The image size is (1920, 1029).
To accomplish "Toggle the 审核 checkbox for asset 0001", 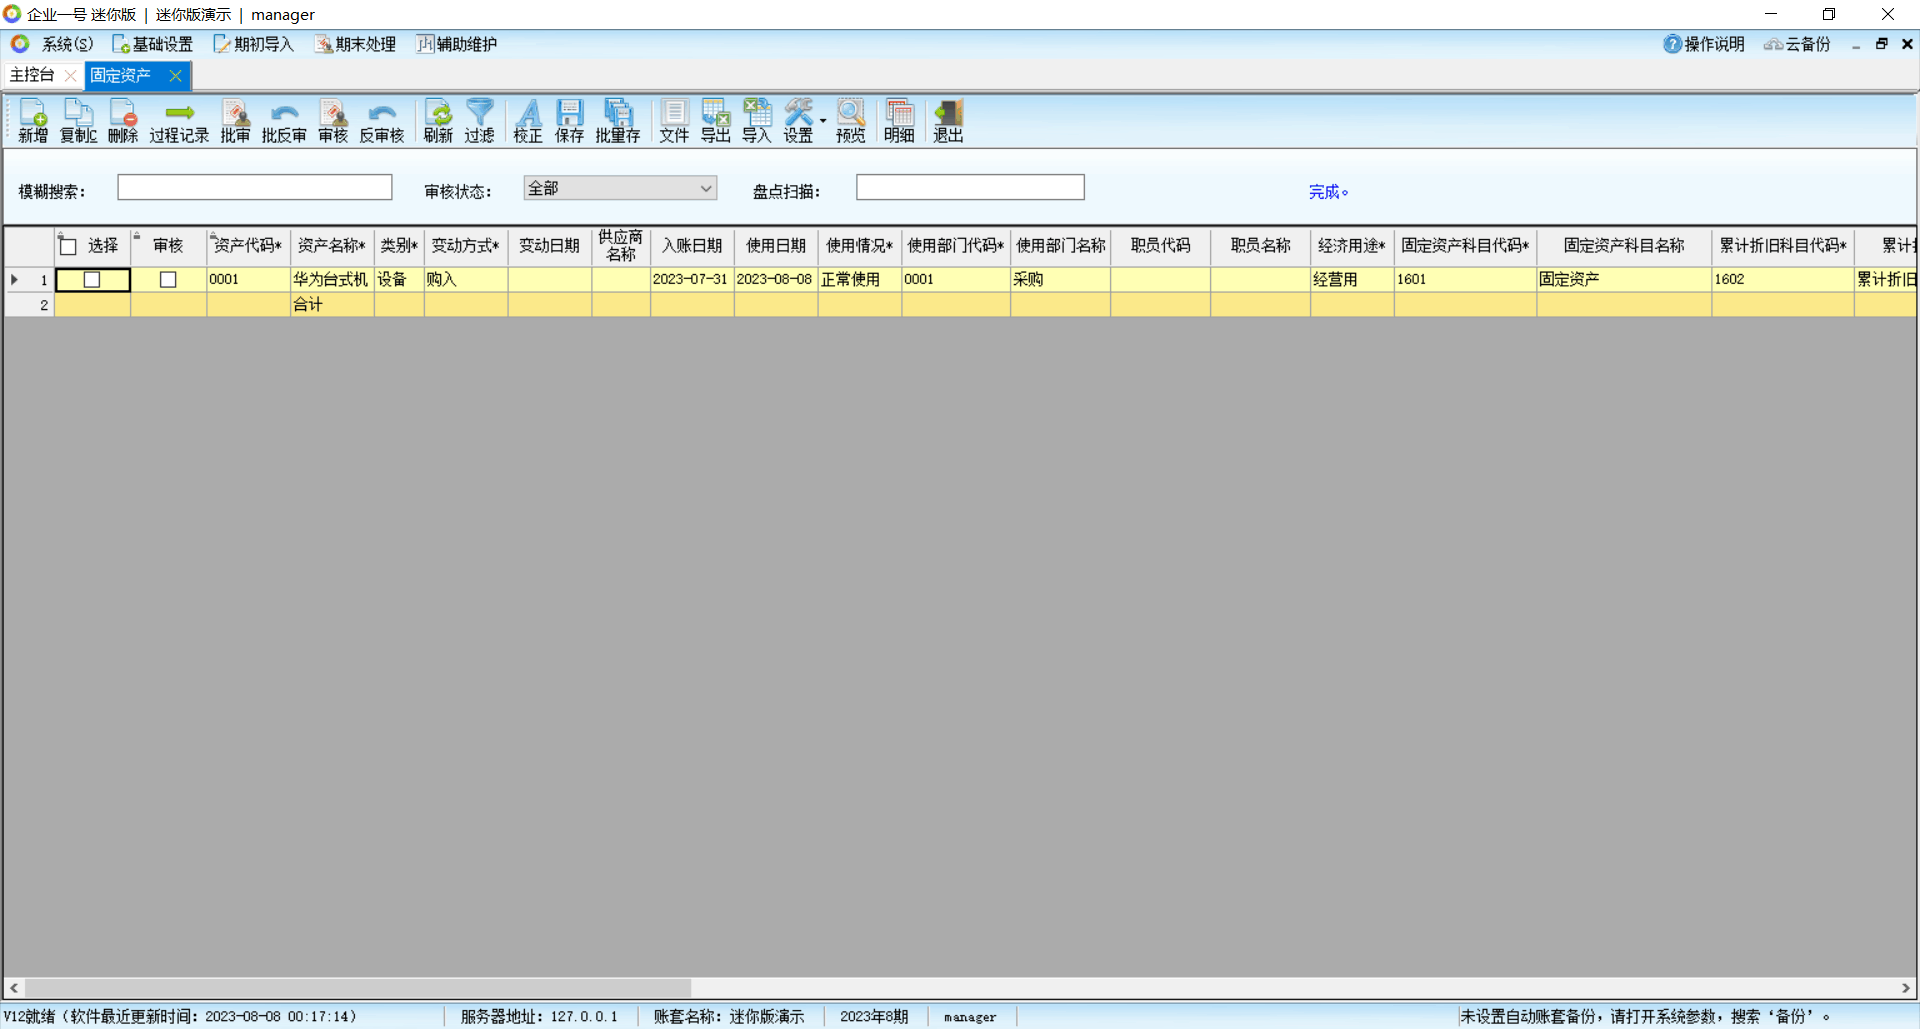I will coord(168,280).
